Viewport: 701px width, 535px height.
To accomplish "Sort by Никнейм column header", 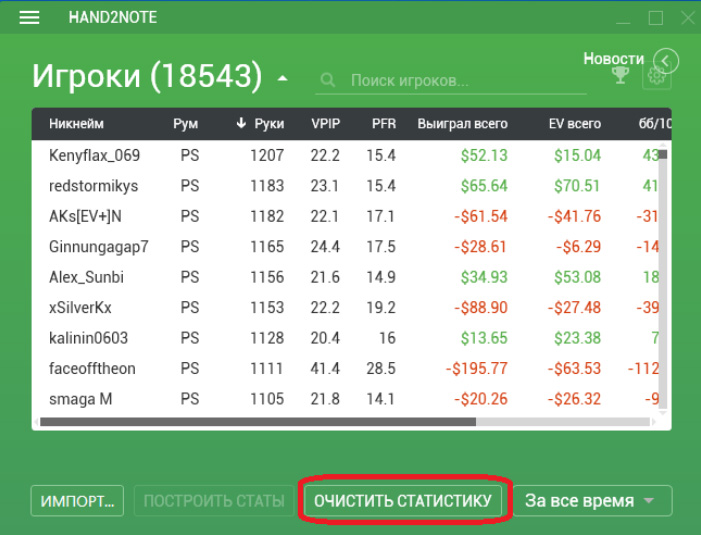I will tap(76, 124).
